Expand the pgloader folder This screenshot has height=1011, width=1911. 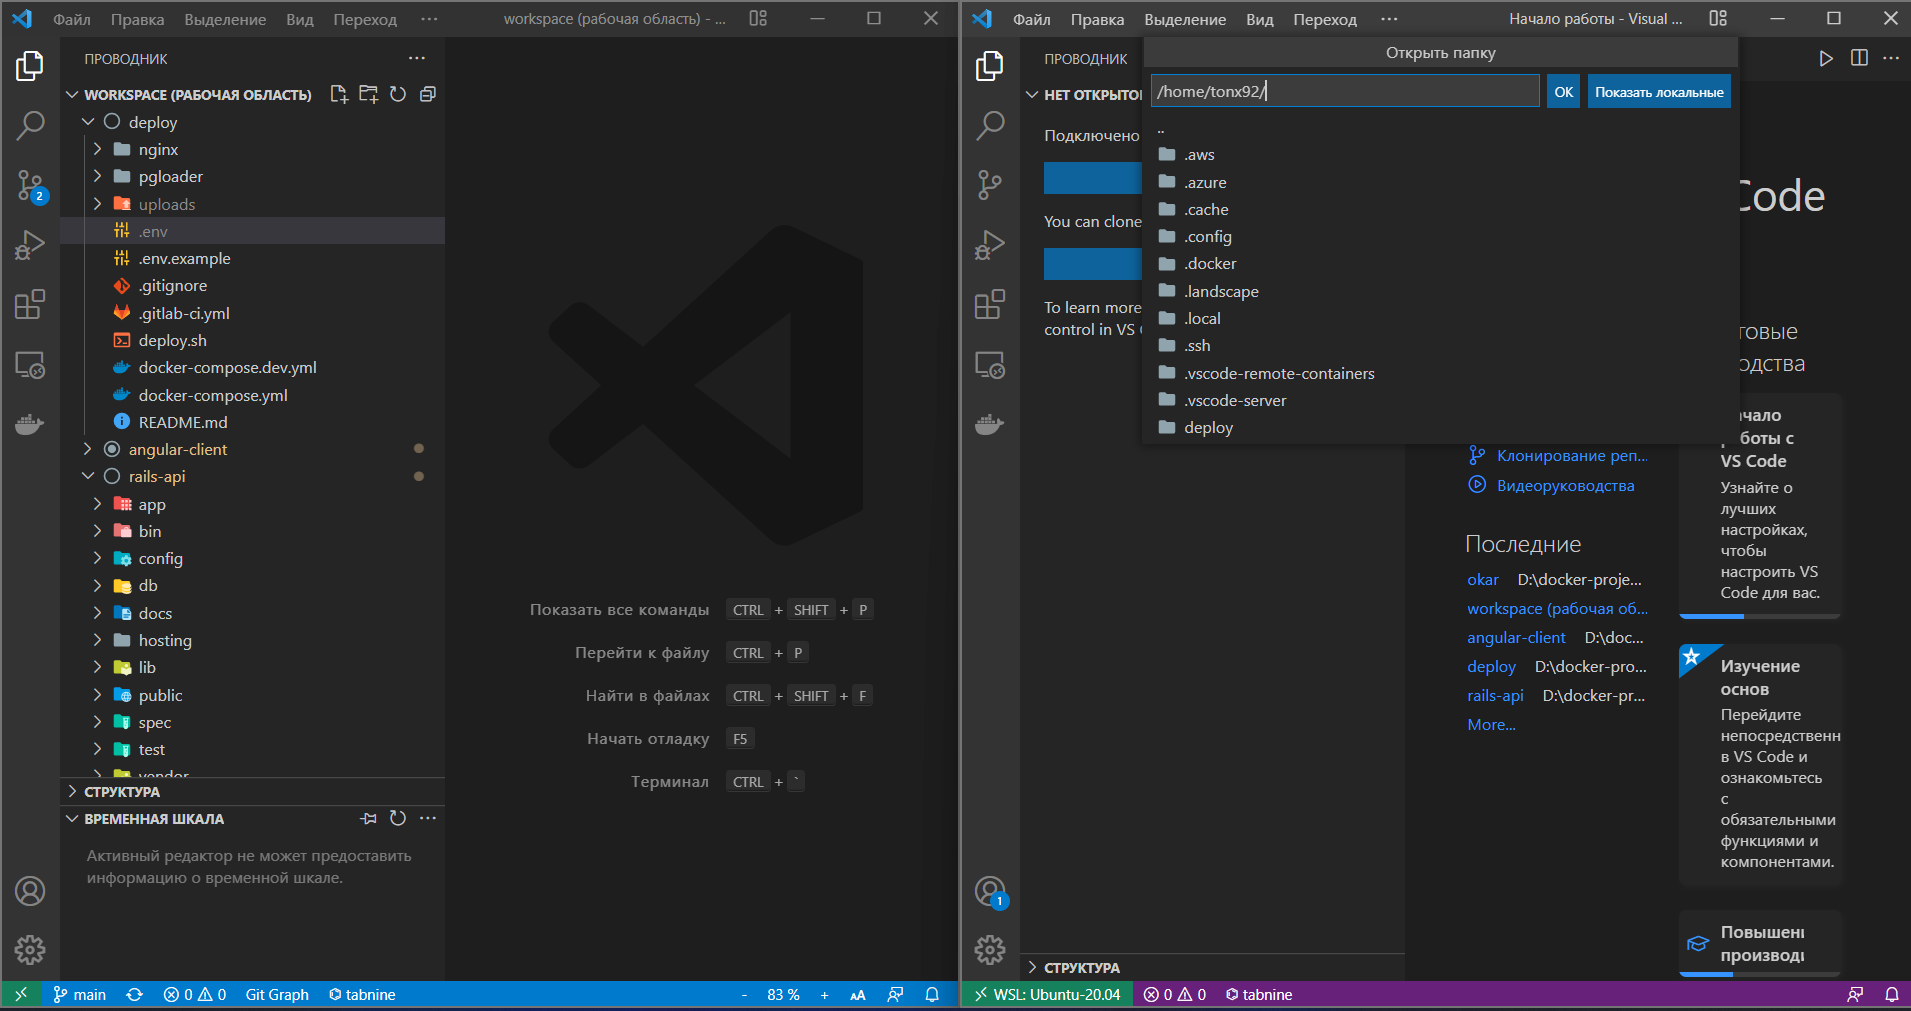click(97, 176)
